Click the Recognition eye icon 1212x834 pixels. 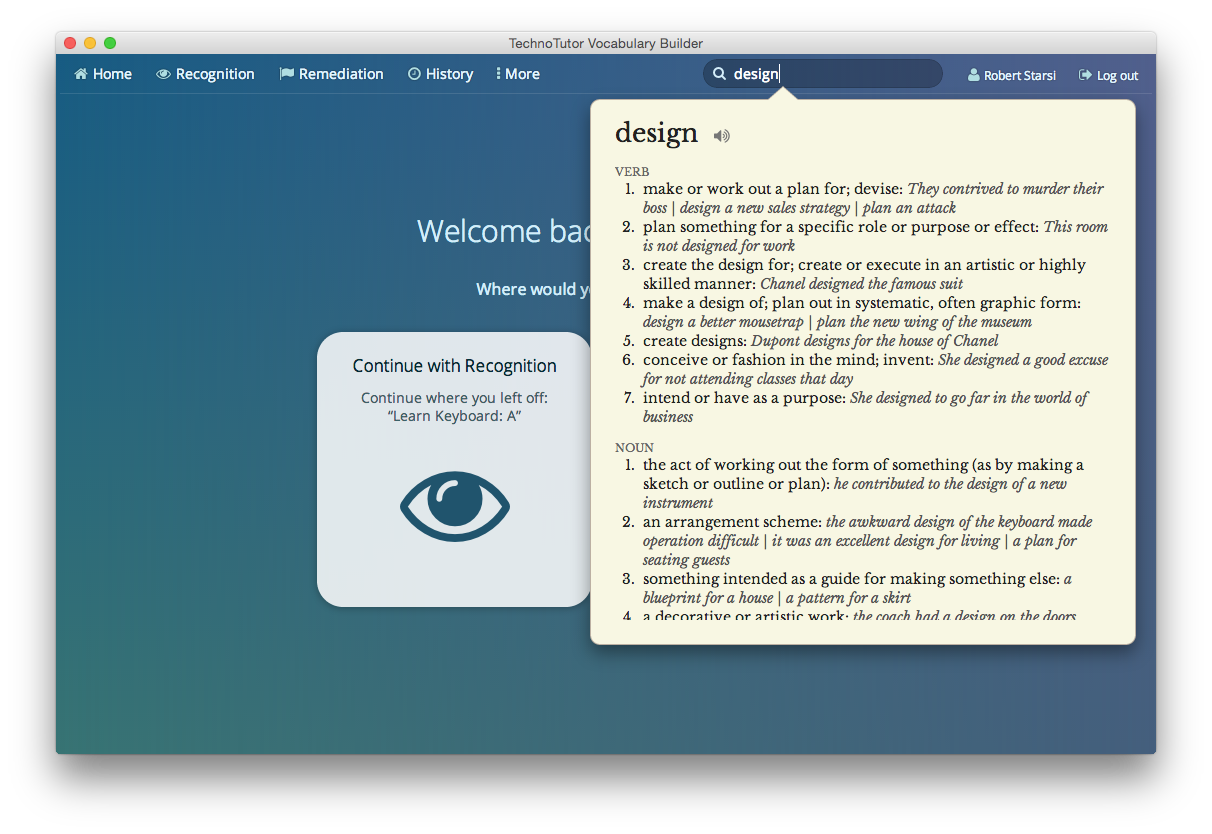162,73
